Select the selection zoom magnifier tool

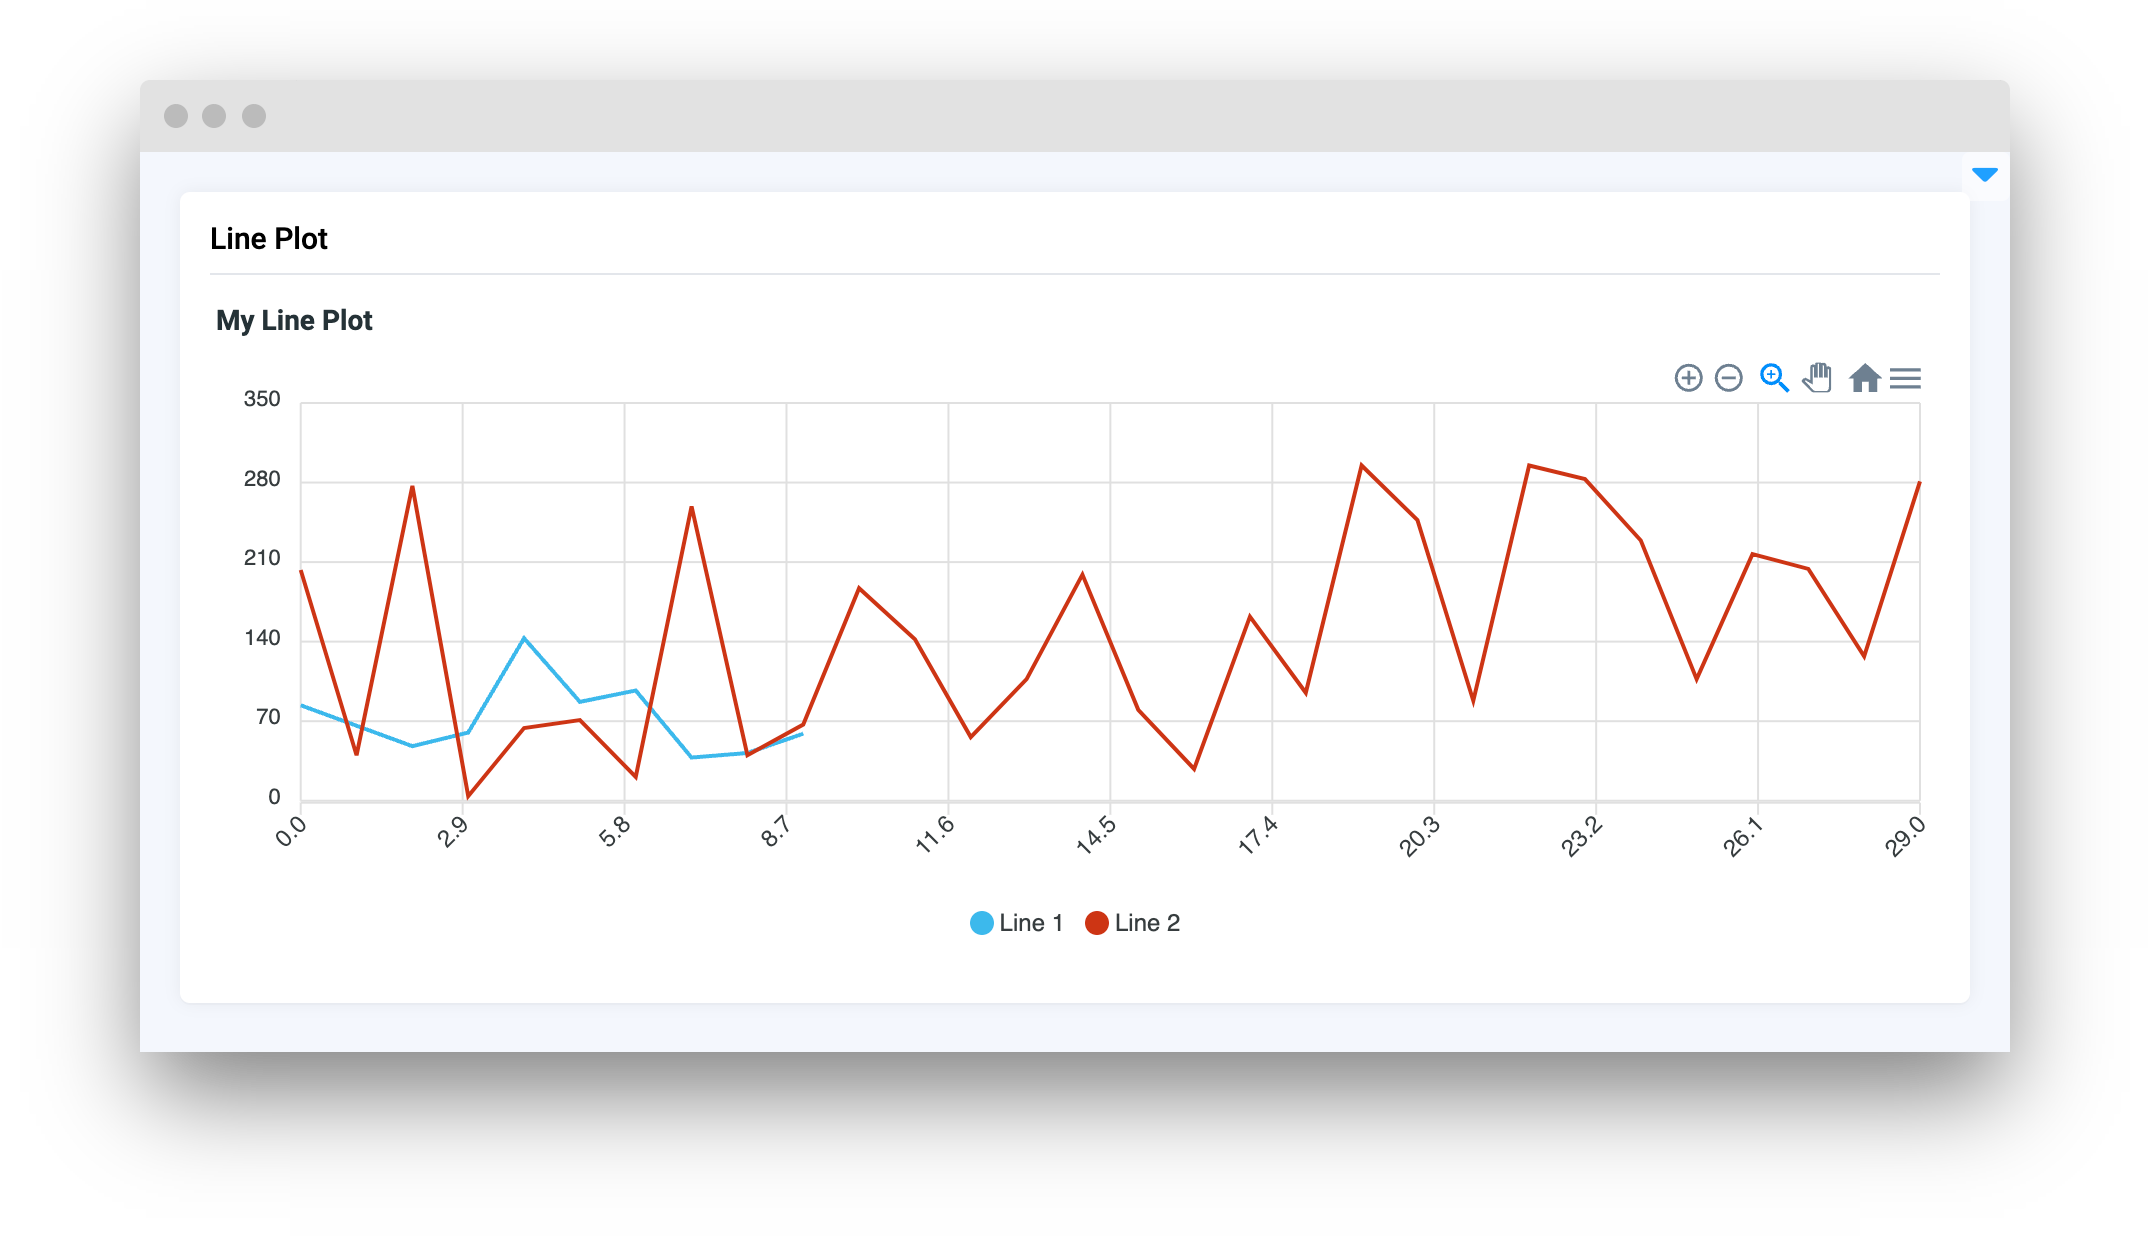click(1773, 378)
